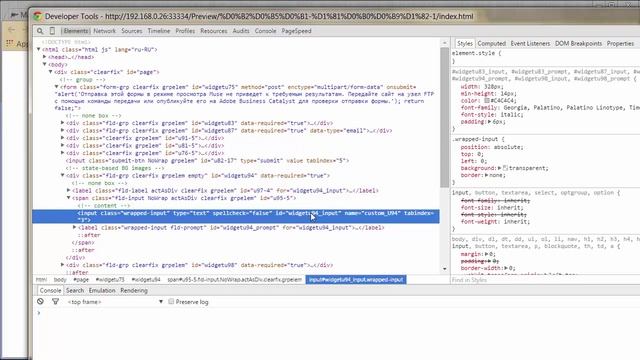The image size is (640, 360).
Task: Switch to the Network panel
Action: tap(104, 31)
